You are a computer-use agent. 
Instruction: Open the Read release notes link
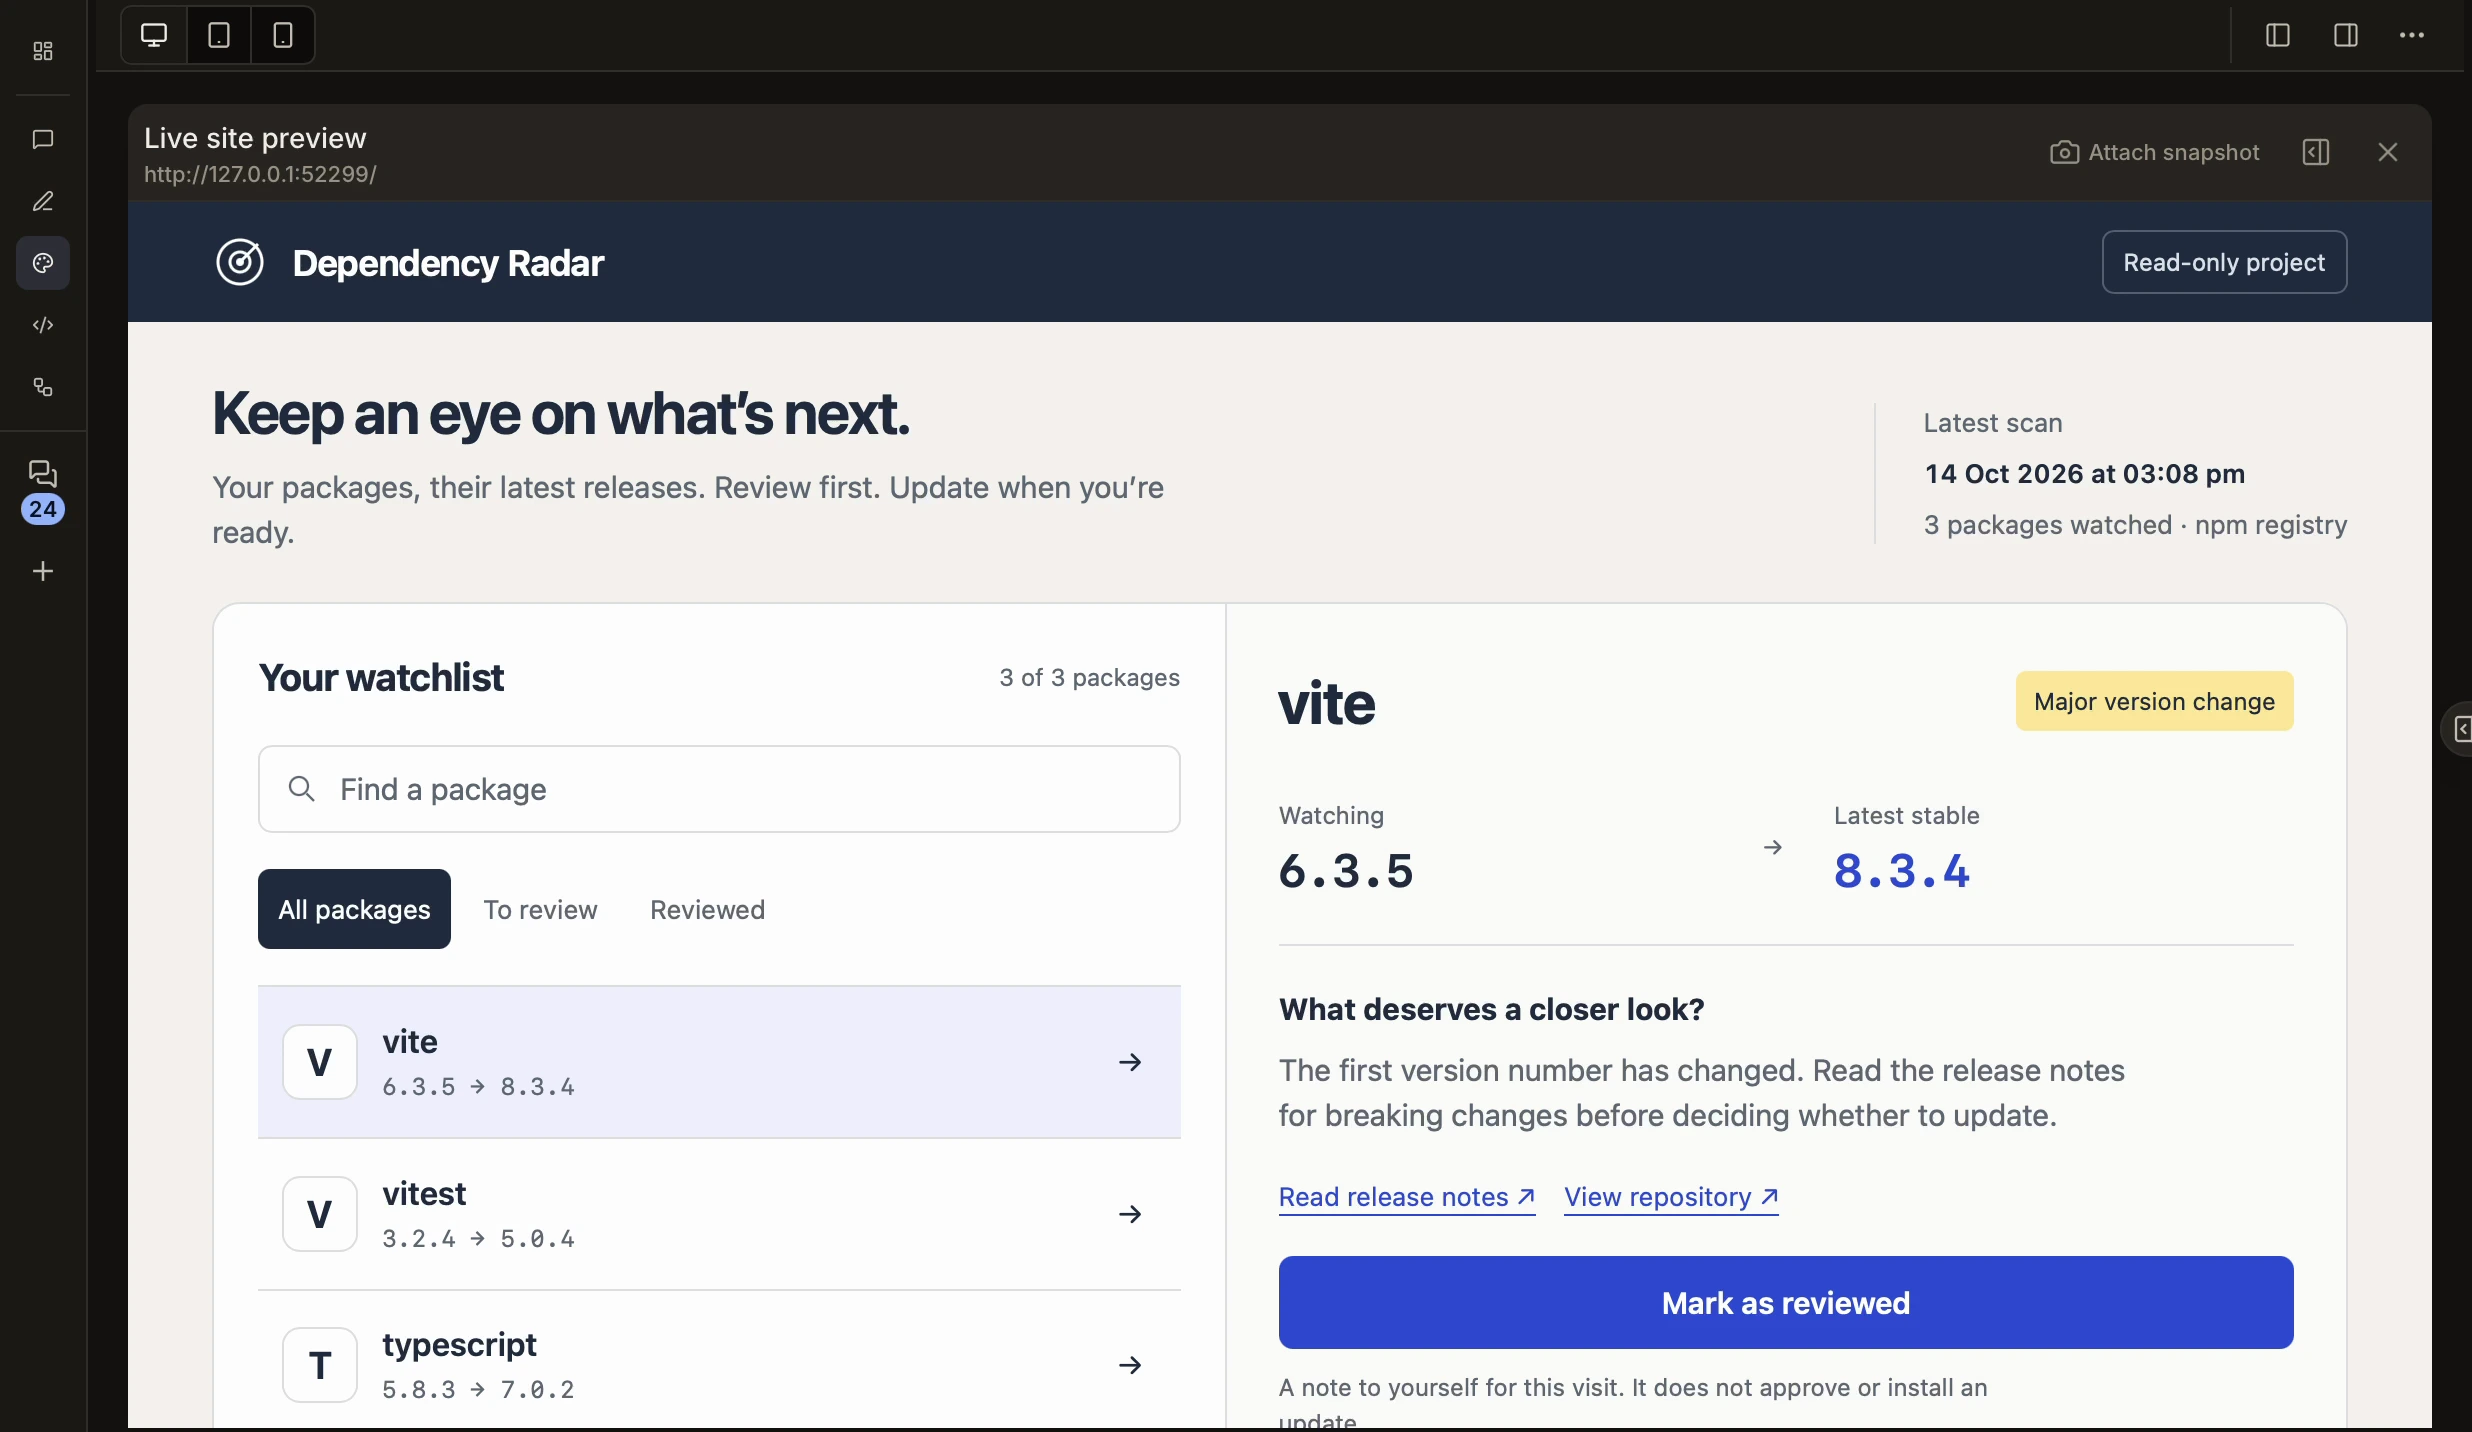[1407, 1197]
